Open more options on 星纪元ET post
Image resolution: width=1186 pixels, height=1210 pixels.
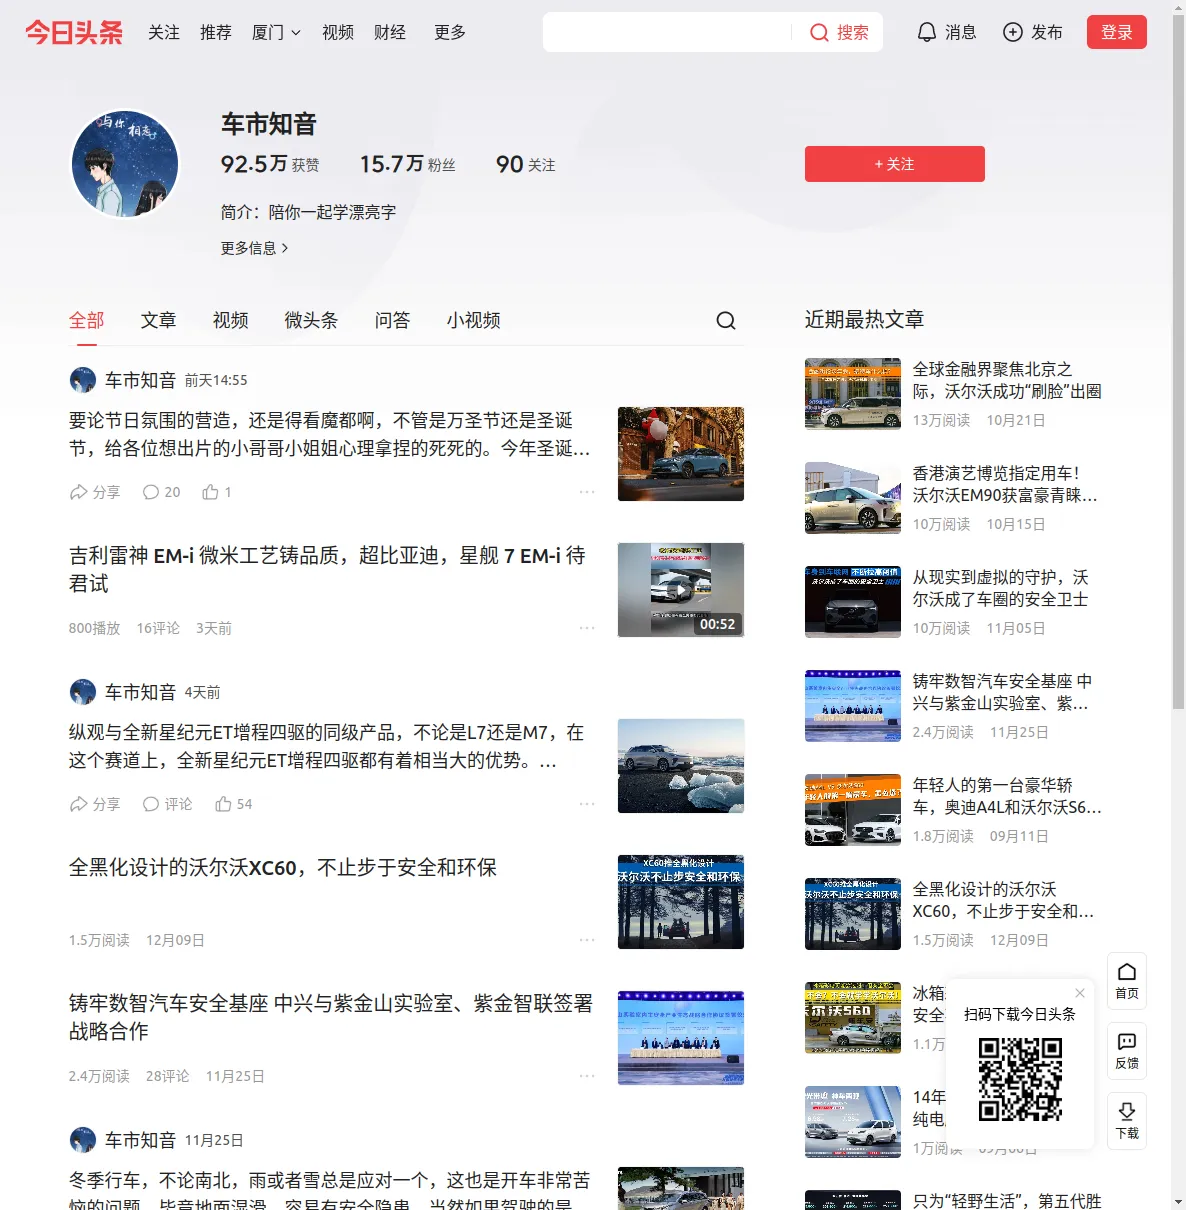(x=587, y=804)
